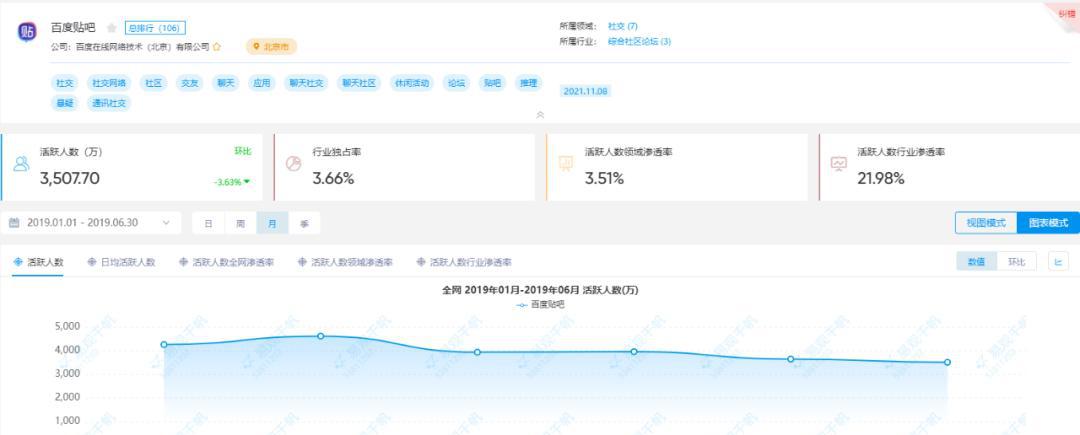Viewport: 1080px width, 435px height.
Task: Click the company name 百度在线网络技术（北京）有限公司
Action: [x=143, y=47]
